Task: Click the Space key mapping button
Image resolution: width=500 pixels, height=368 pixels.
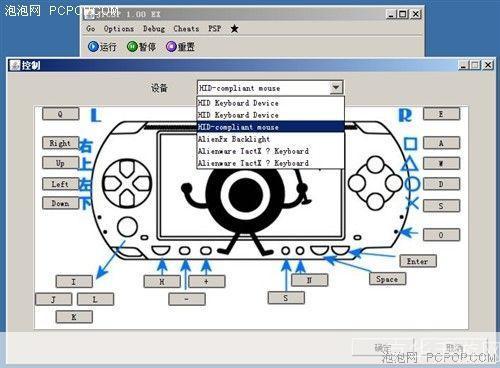Action: 388,279
